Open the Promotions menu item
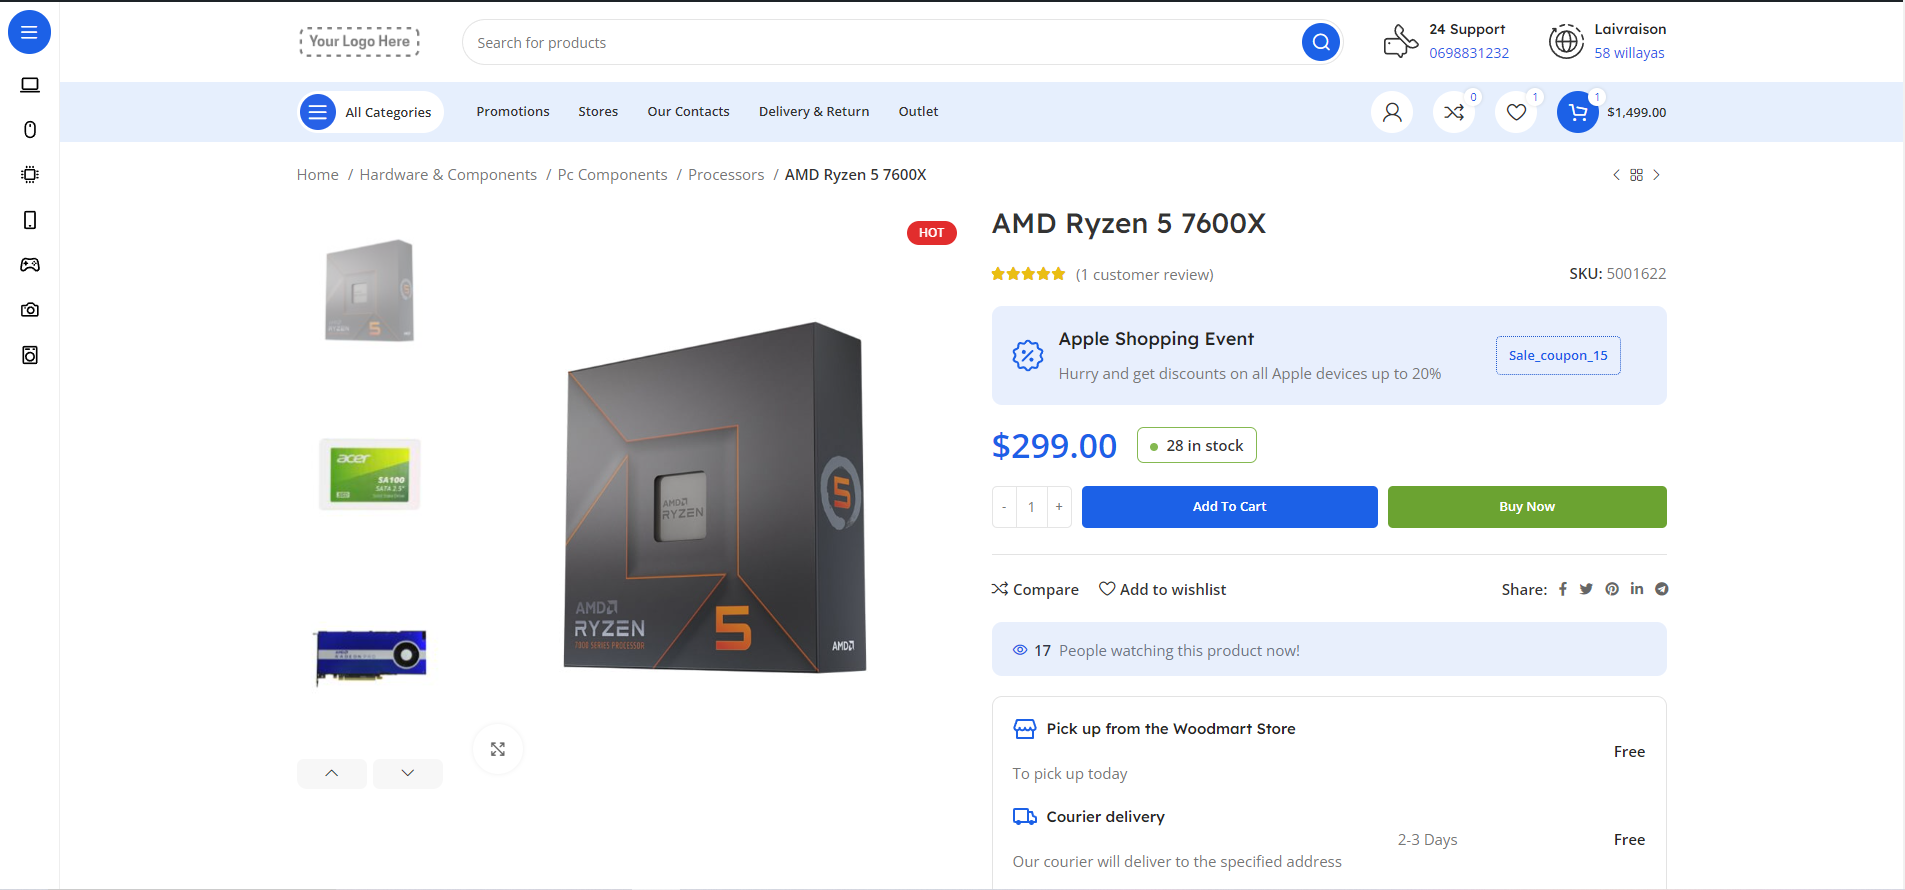The width and height of the screenshot is (1905, 890). (x=513, y=112)
